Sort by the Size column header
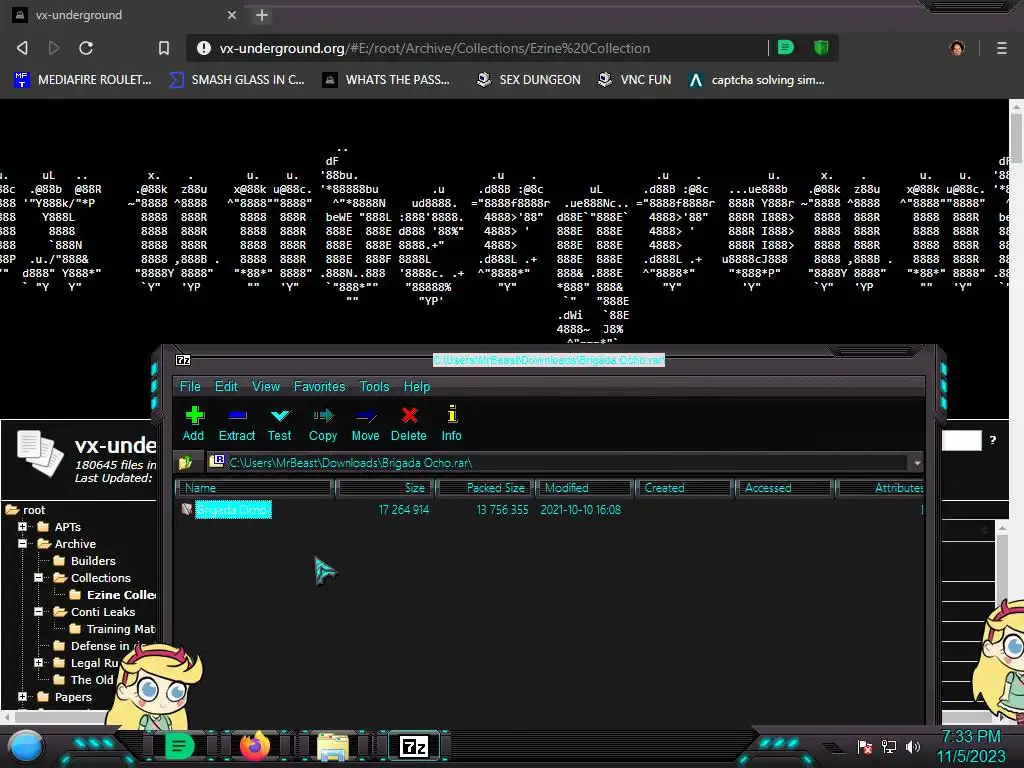 point(386,488)
